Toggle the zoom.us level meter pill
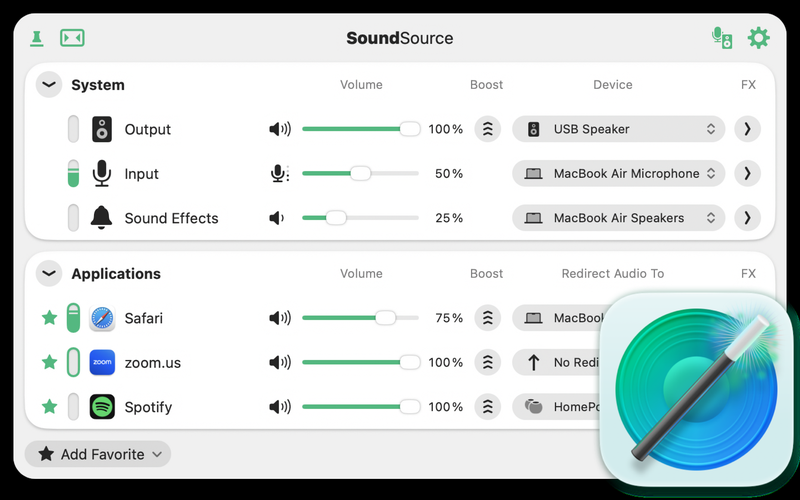The width and height of the screenshot is (800, 500). click(73, 362)
